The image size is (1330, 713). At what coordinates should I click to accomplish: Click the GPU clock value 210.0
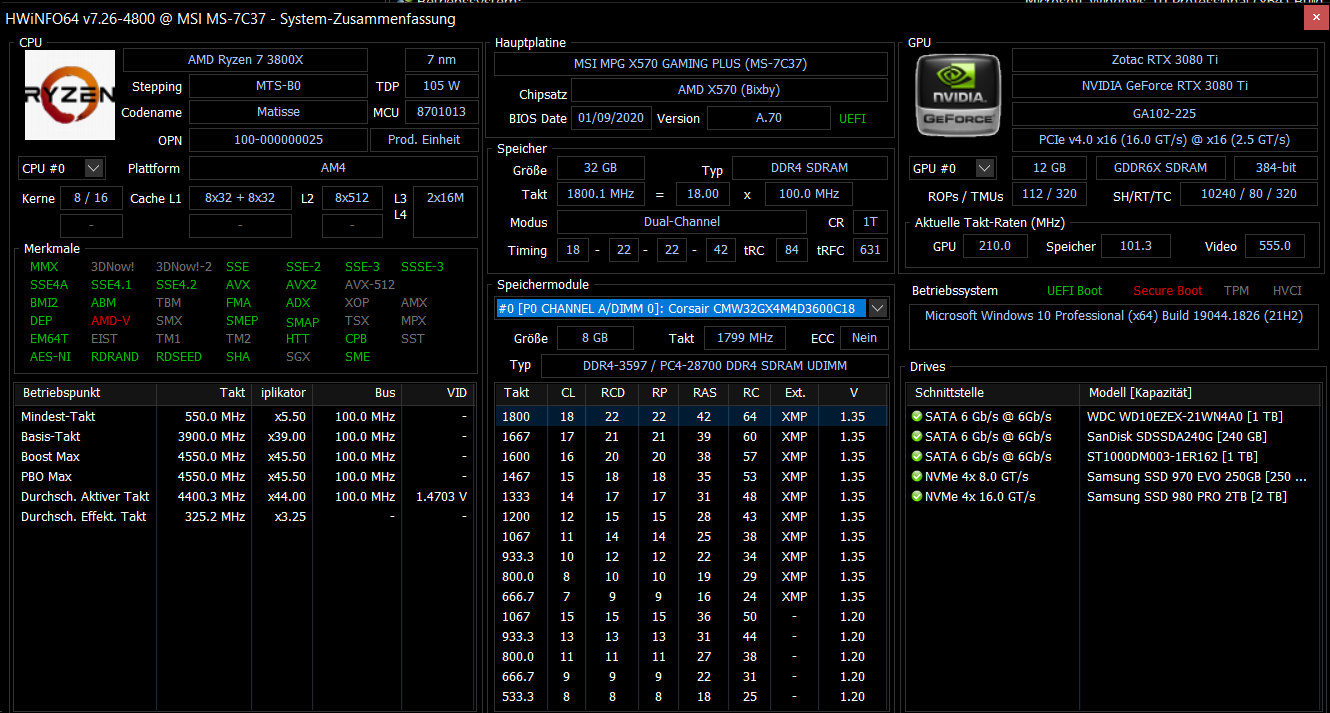994,246
